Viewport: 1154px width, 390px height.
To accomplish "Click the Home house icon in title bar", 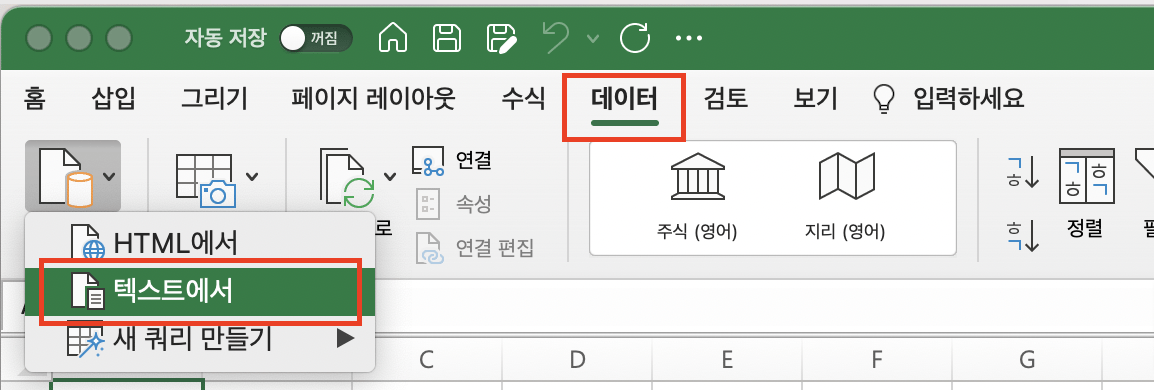I will 393,38.
